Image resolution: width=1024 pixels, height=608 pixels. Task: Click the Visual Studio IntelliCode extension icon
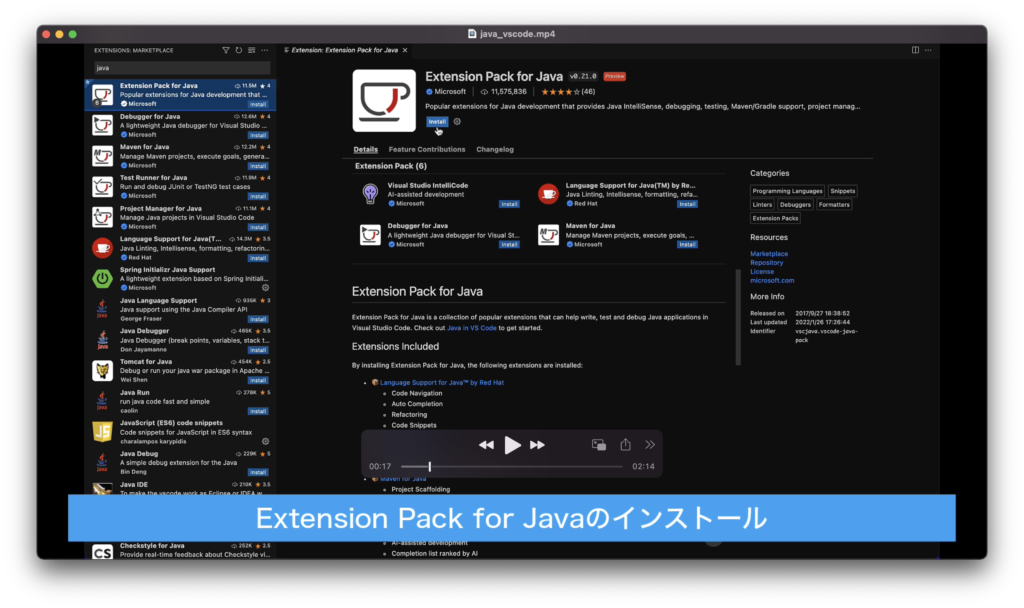369,194
